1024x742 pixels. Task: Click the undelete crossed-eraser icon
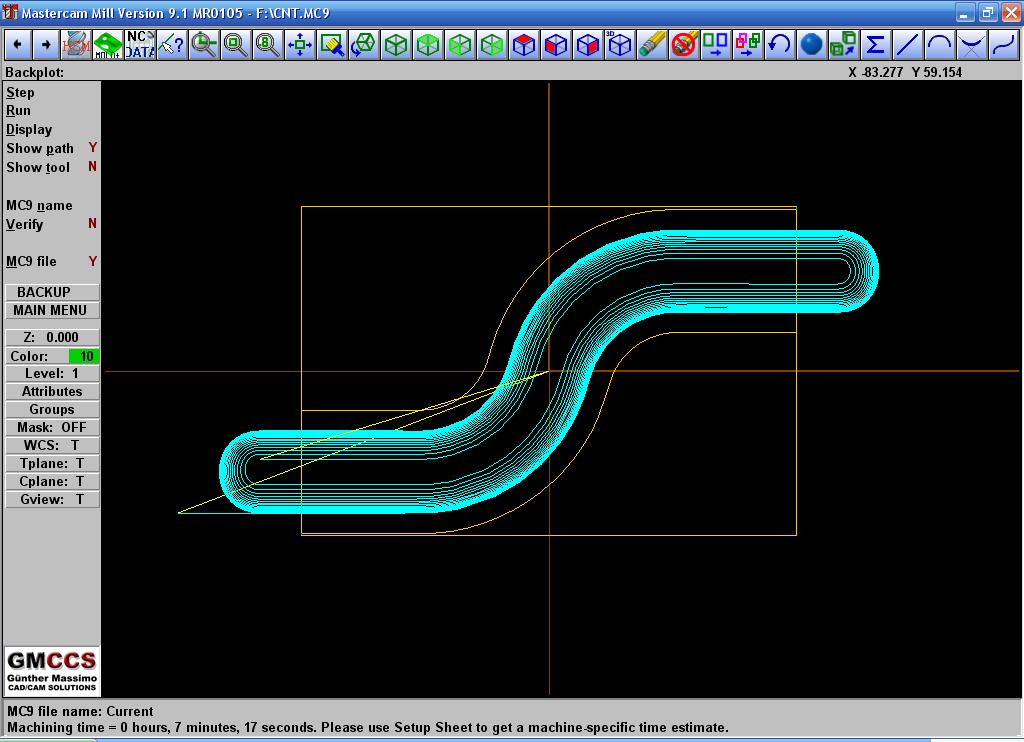[684, 44]
